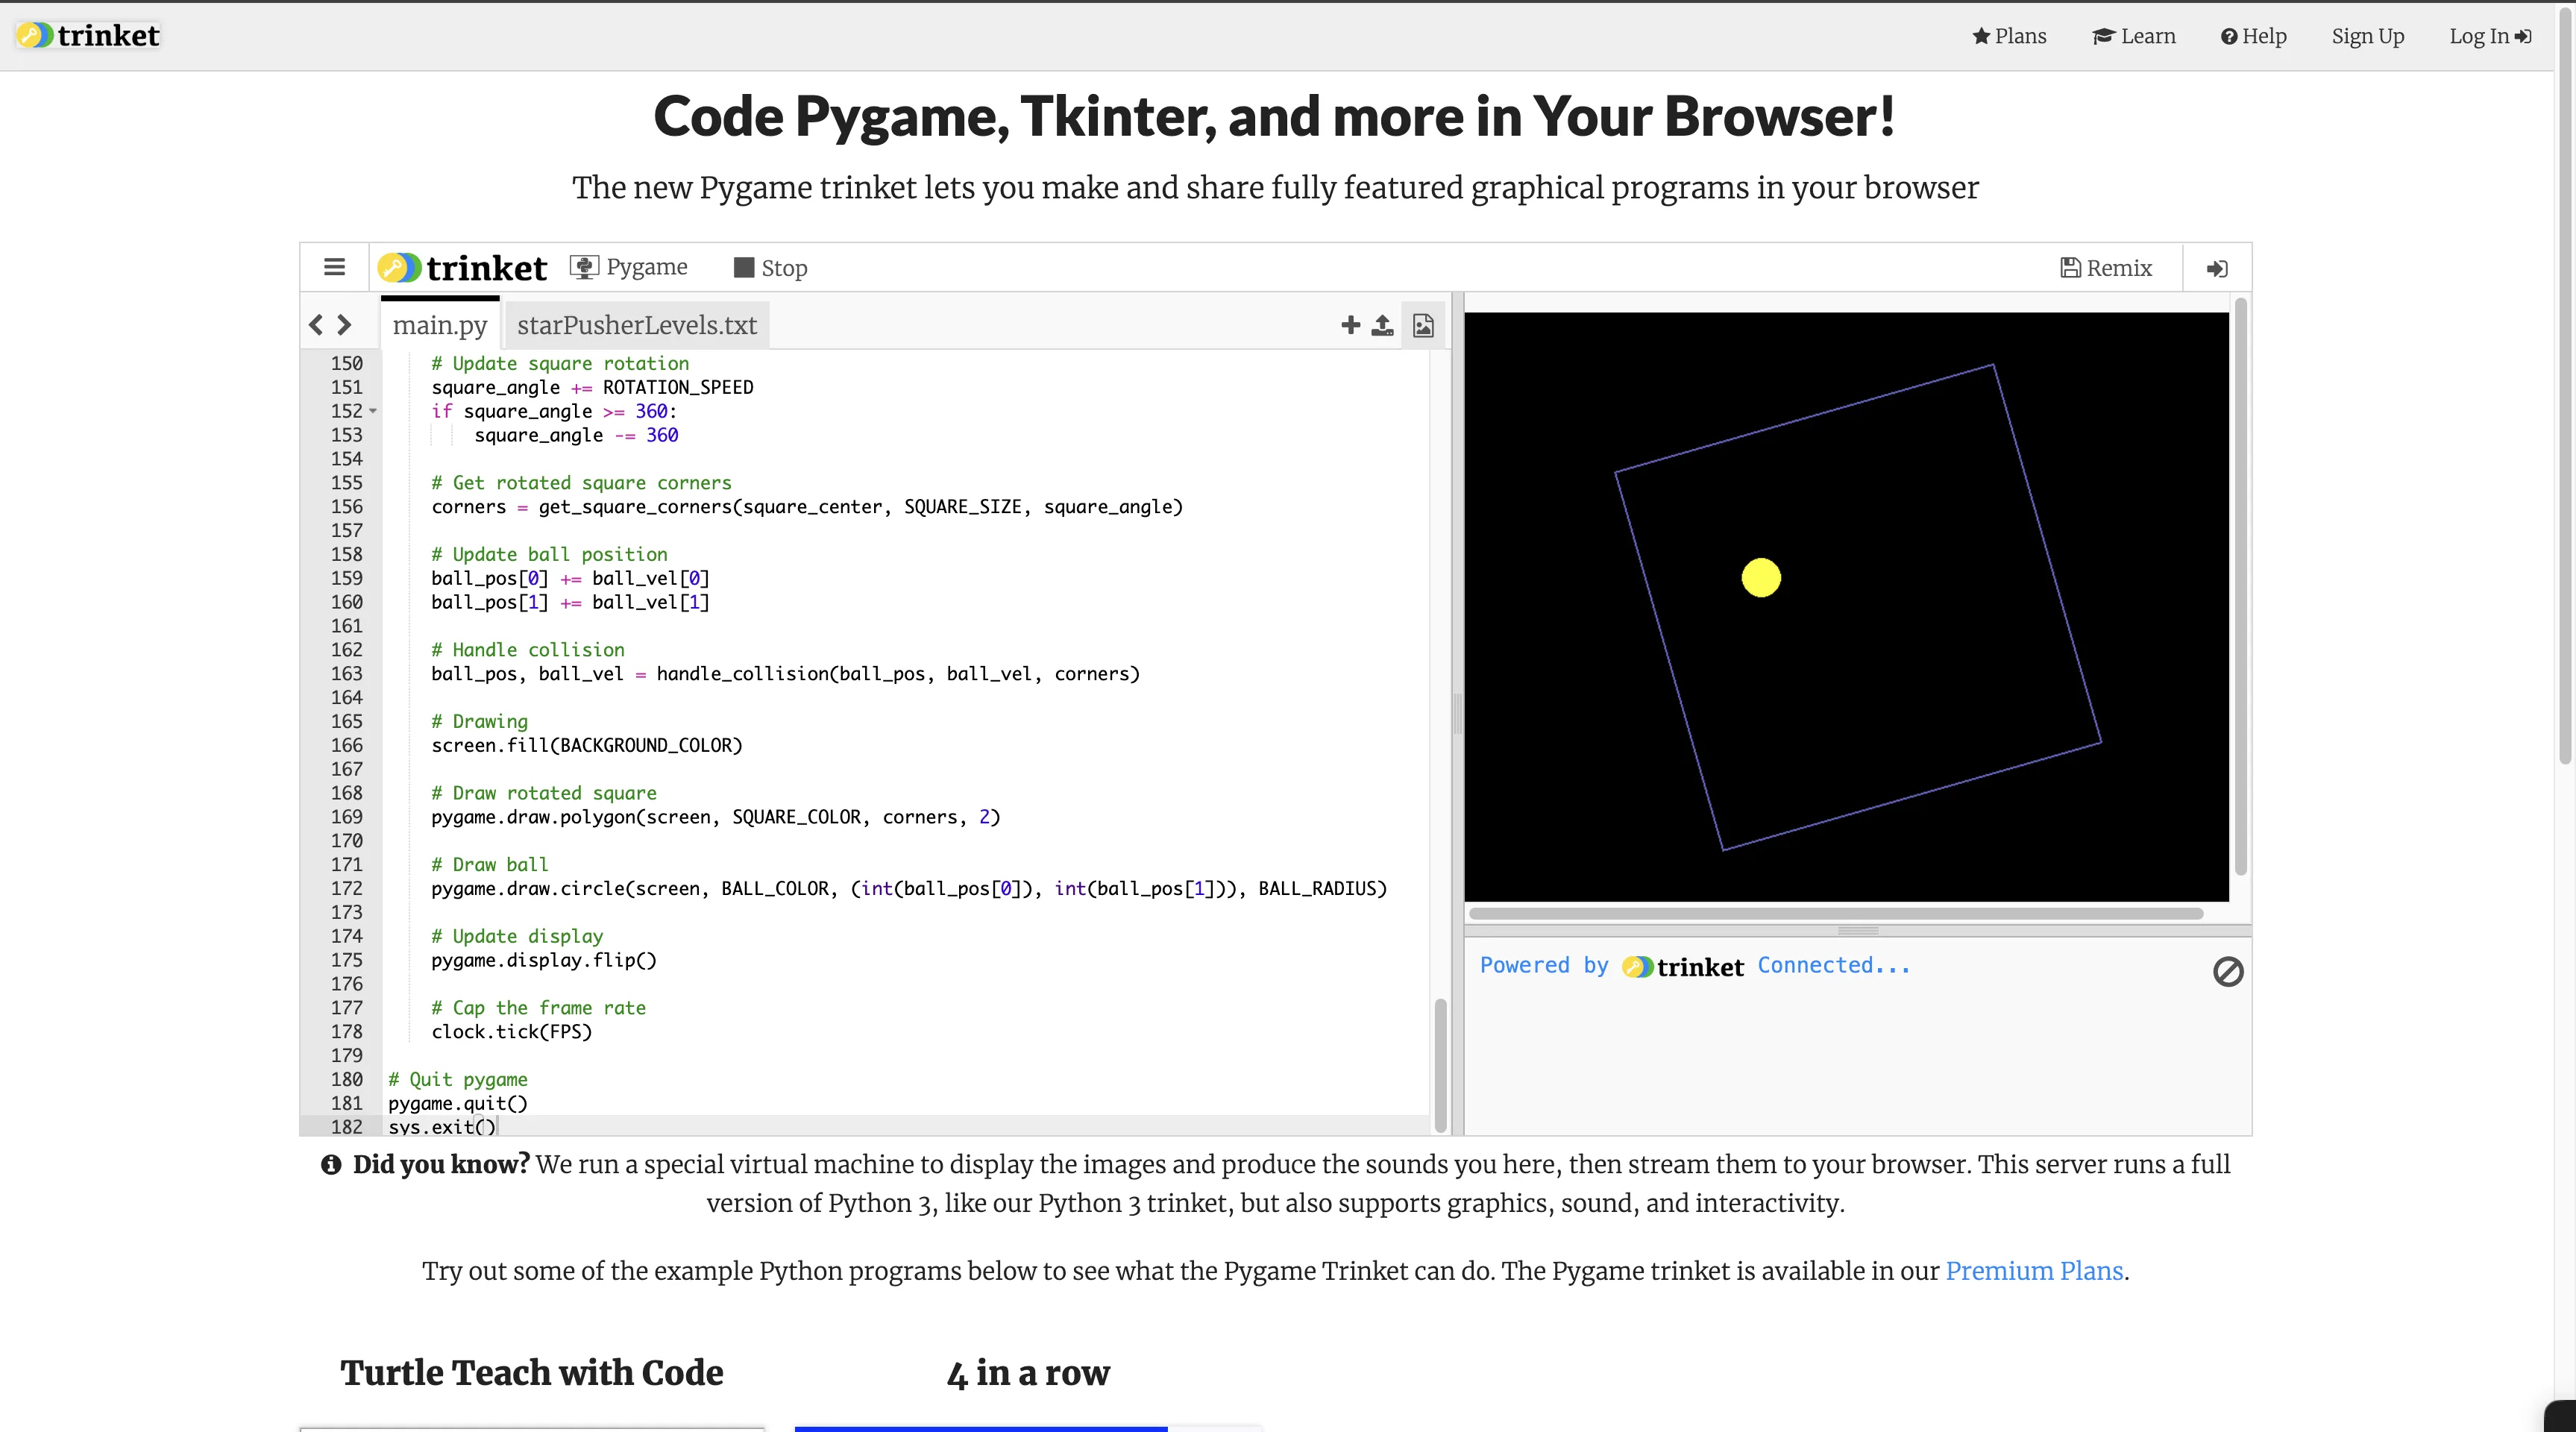Click the 'clock.tick(FPS)' line
Image resolution: width=2576 pixels, height=1432 pixels.
[x=511, y=1031]
